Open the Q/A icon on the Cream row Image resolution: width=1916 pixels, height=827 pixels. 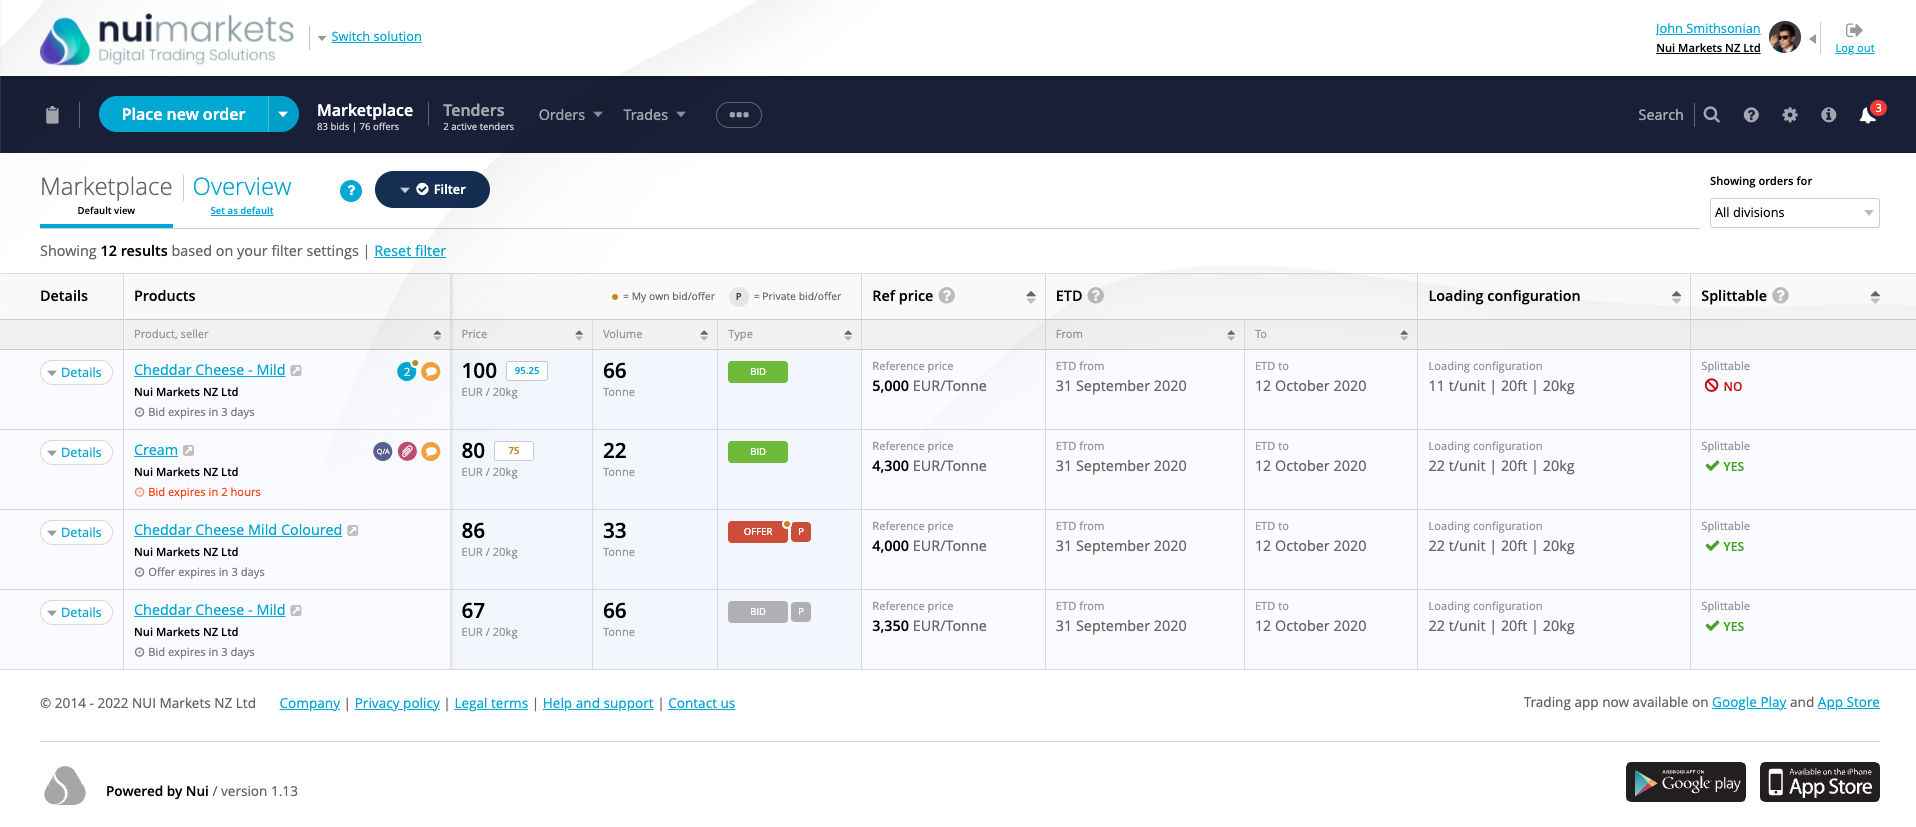[383, 451]
